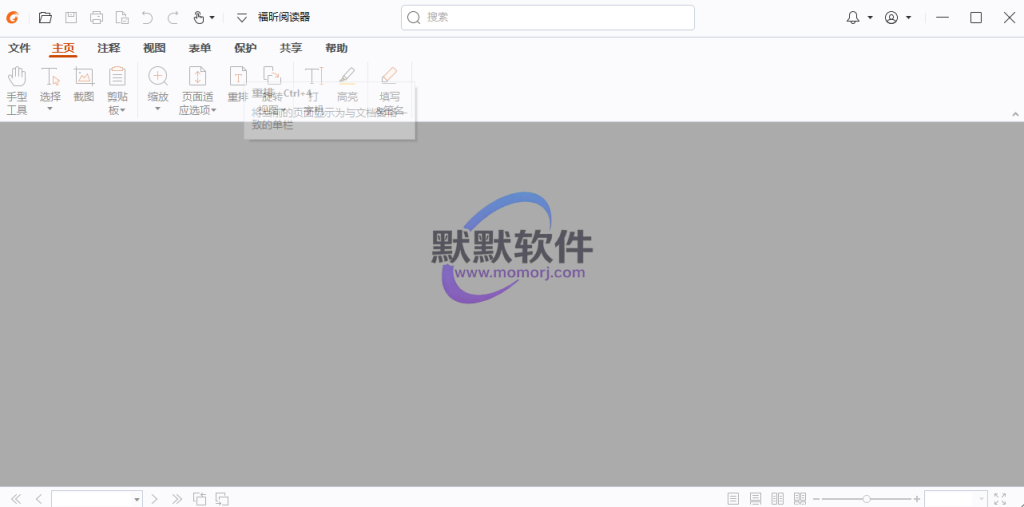Switch to the Protect (保护) tab

[245, 48]
